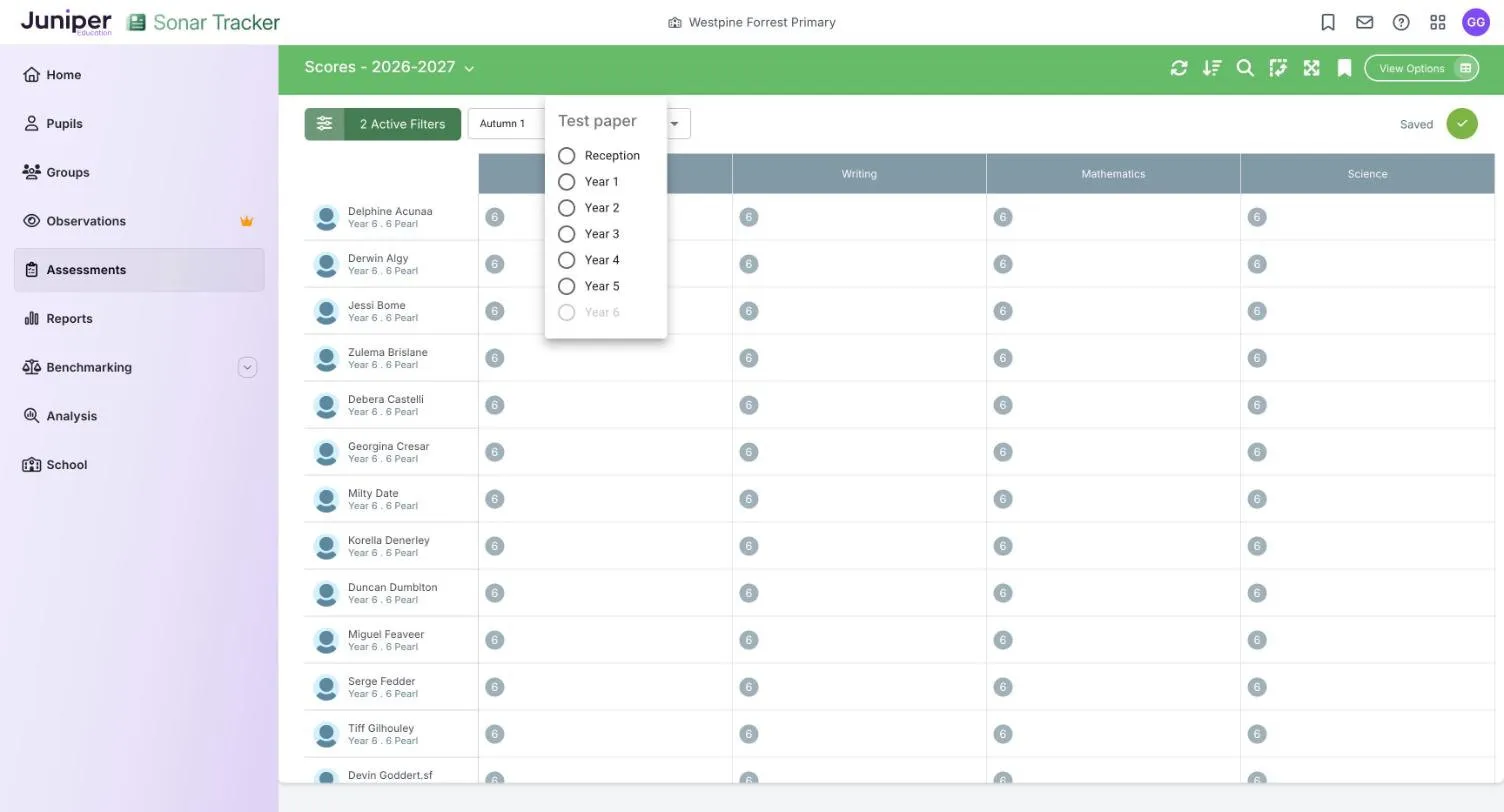Click the Observations premium crown icon
The width and height of the screenshot is (1504, 812).
tap(247, 221)
